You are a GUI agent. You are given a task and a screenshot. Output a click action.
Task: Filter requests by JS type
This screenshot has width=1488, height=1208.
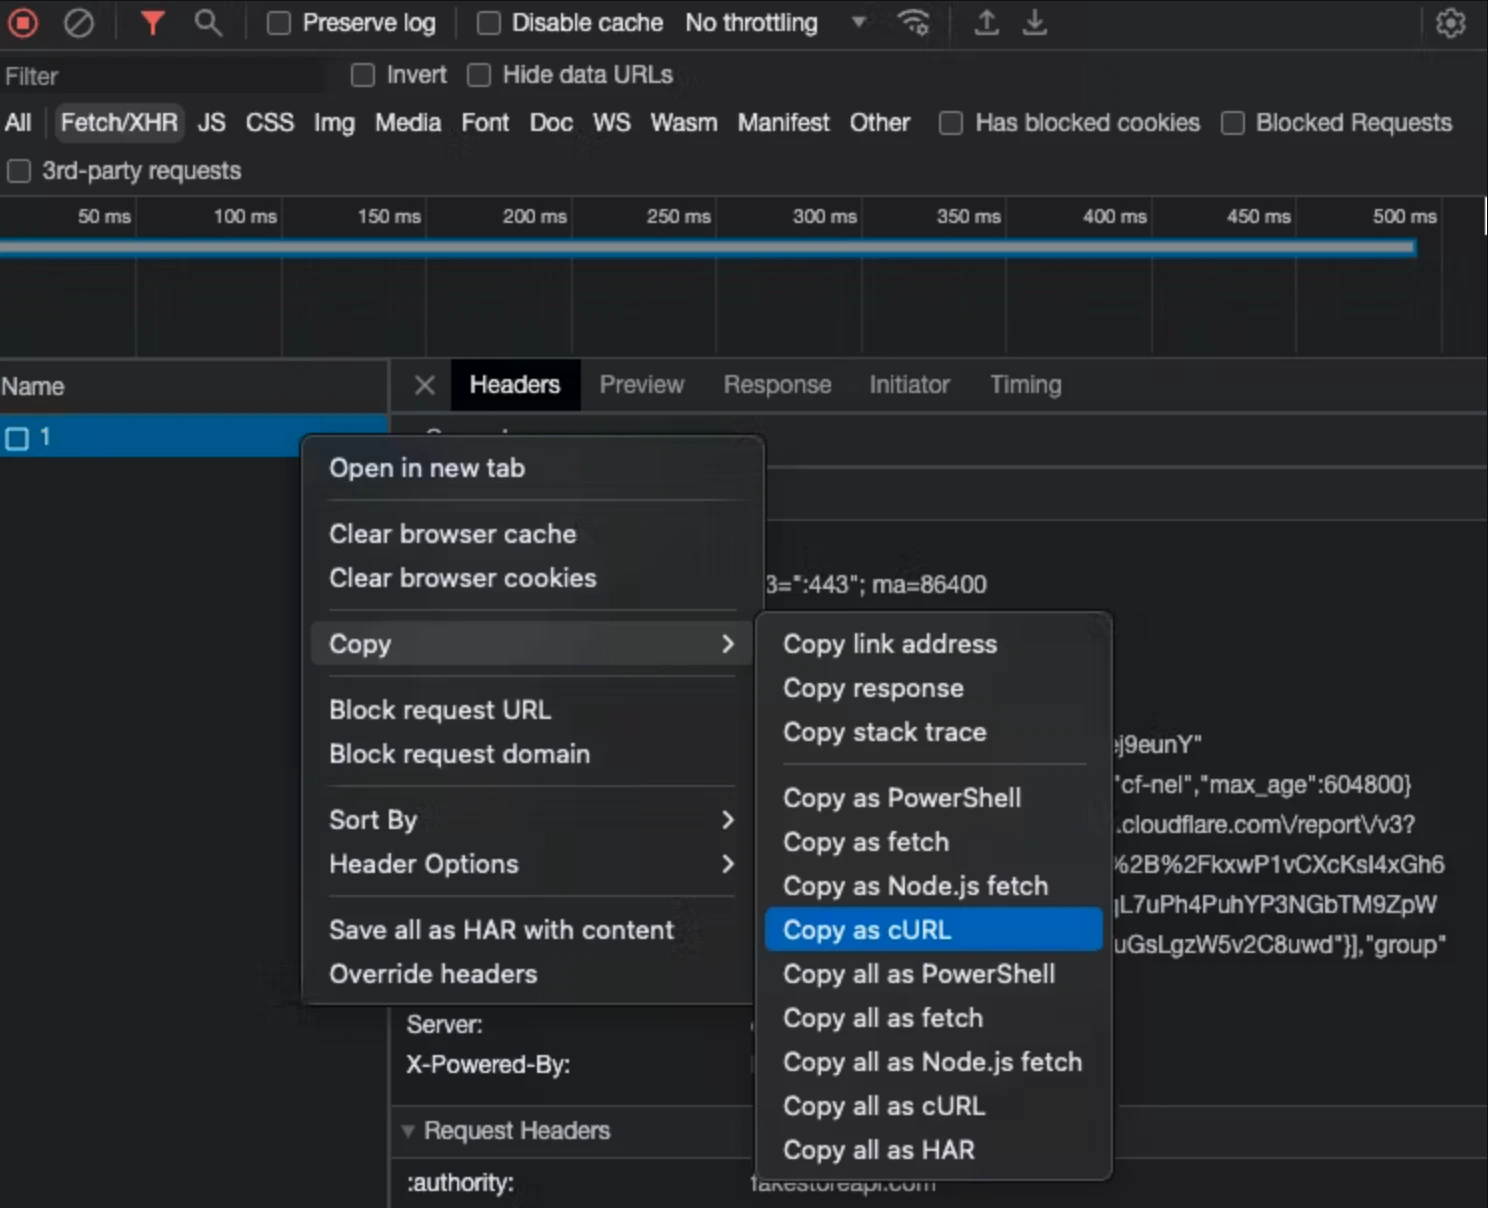click(x=211, y=123)
